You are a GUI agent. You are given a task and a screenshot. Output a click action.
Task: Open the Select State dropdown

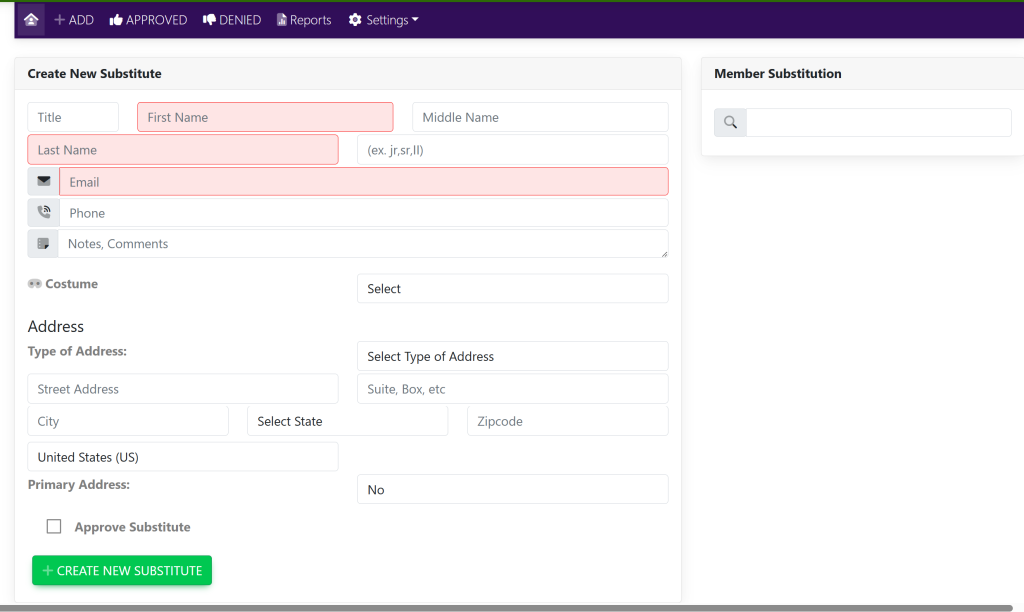pos(347,422)
